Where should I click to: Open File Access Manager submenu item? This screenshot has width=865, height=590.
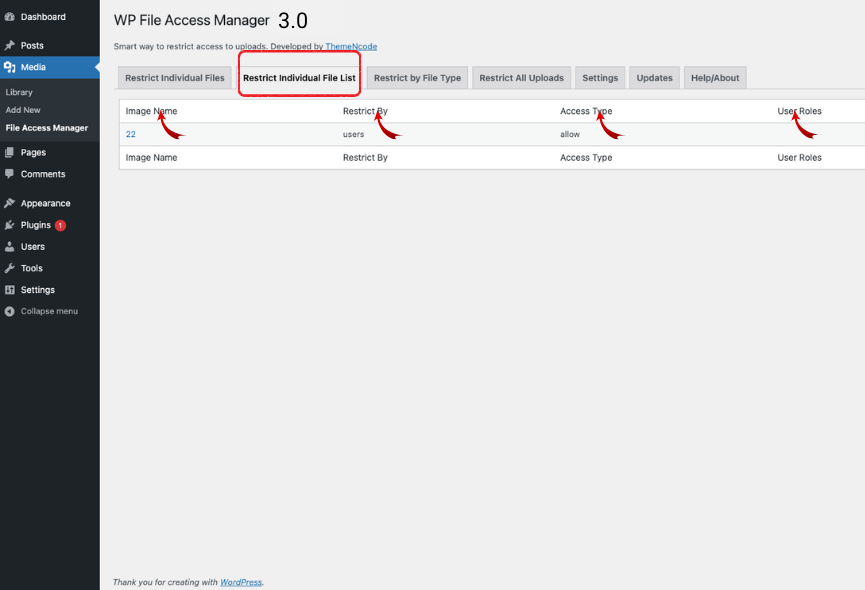coord(47,127)
